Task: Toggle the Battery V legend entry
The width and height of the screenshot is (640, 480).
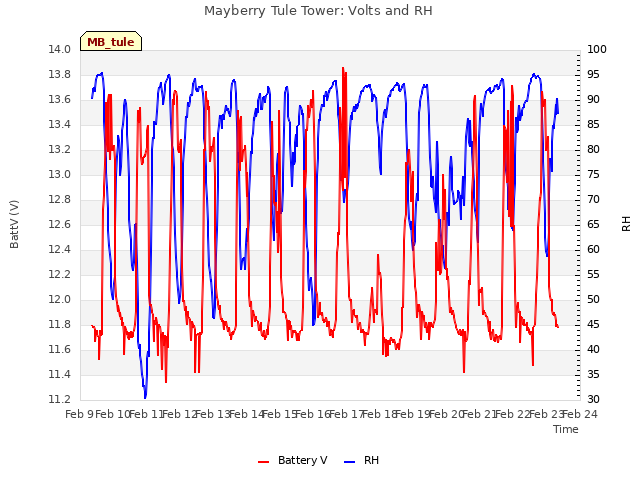Action: 292,460
